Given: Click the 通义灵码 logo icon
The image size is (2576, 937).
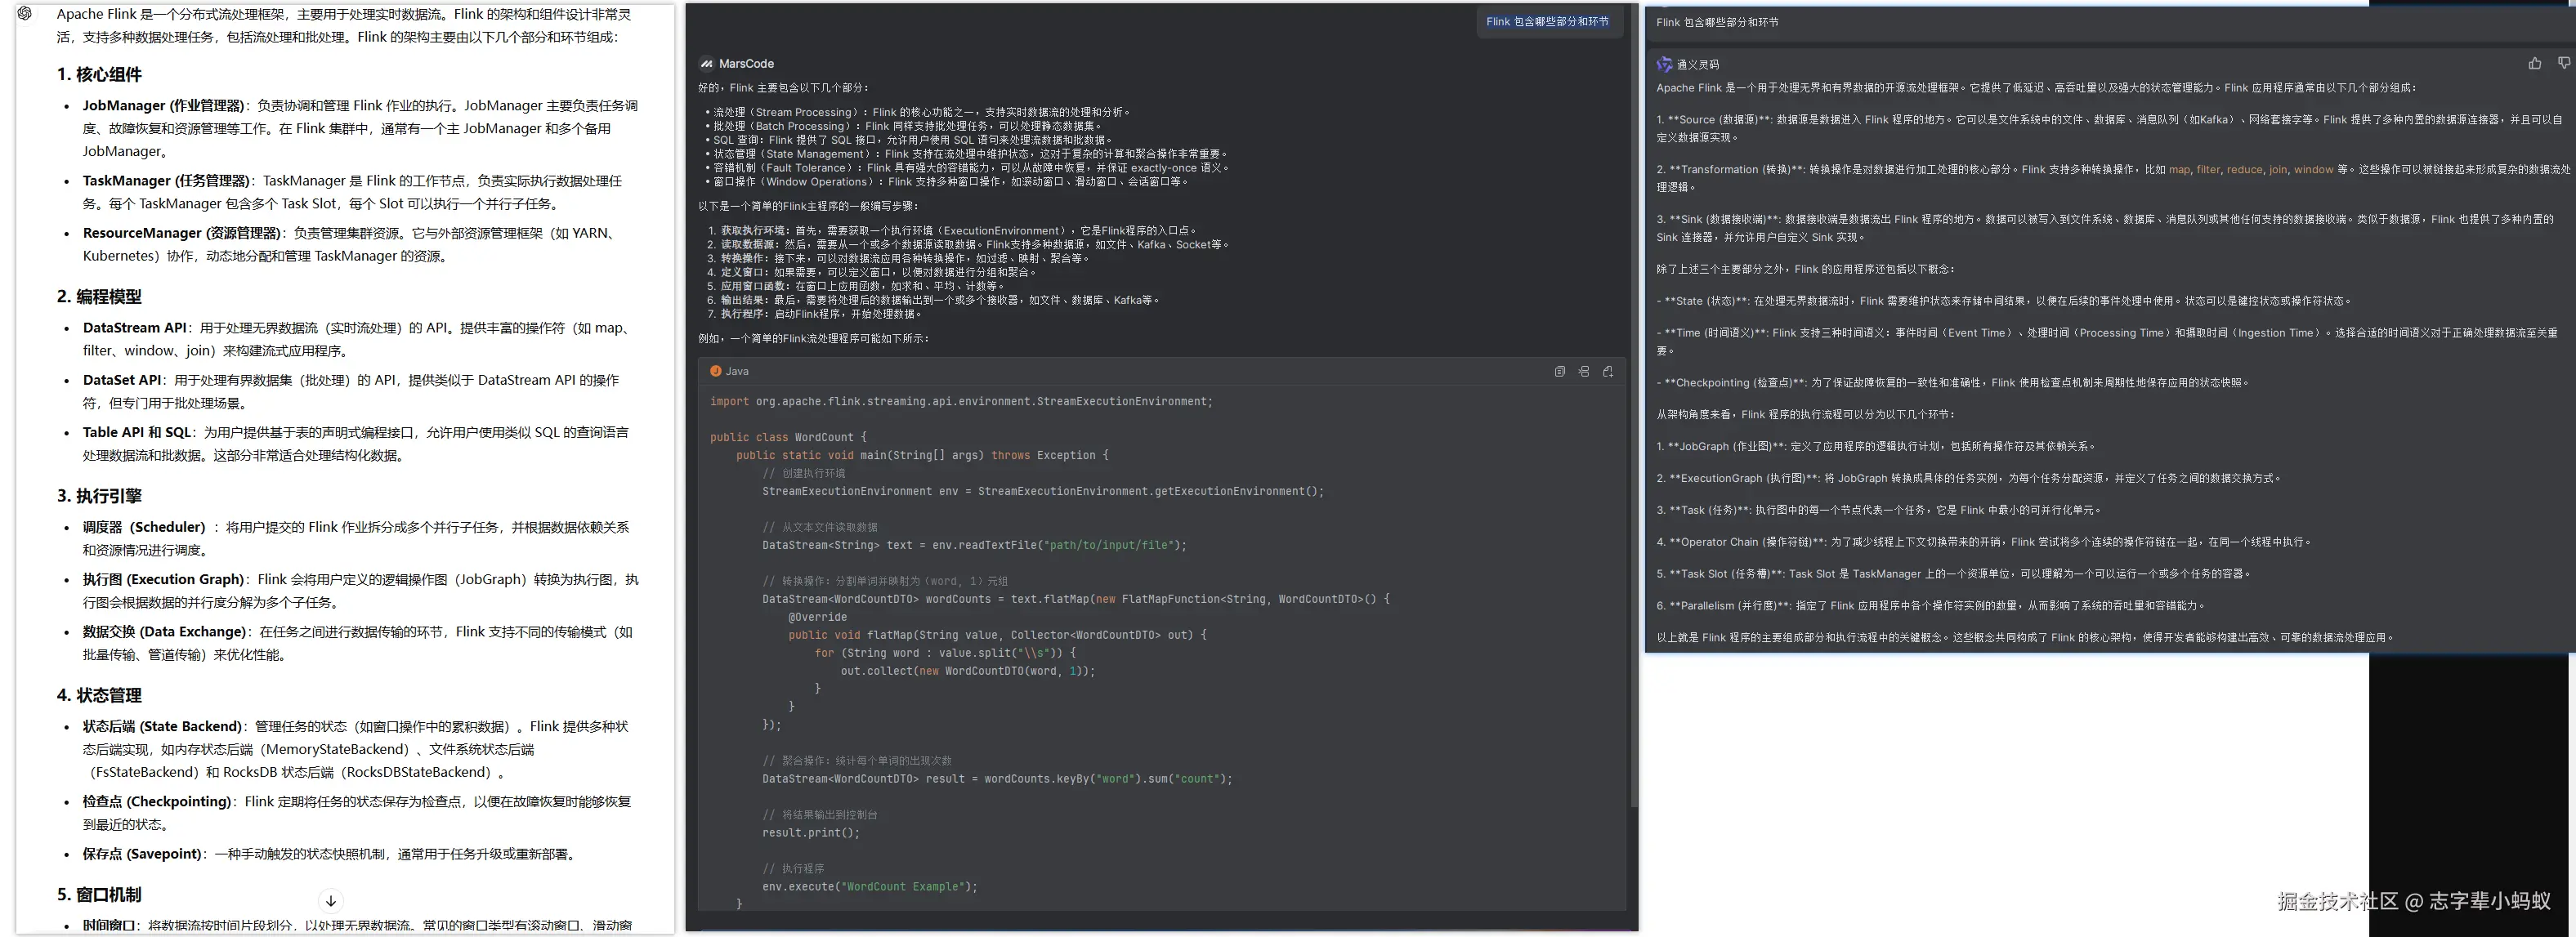Looking at the screenshot, I should tap(1664, 64).
